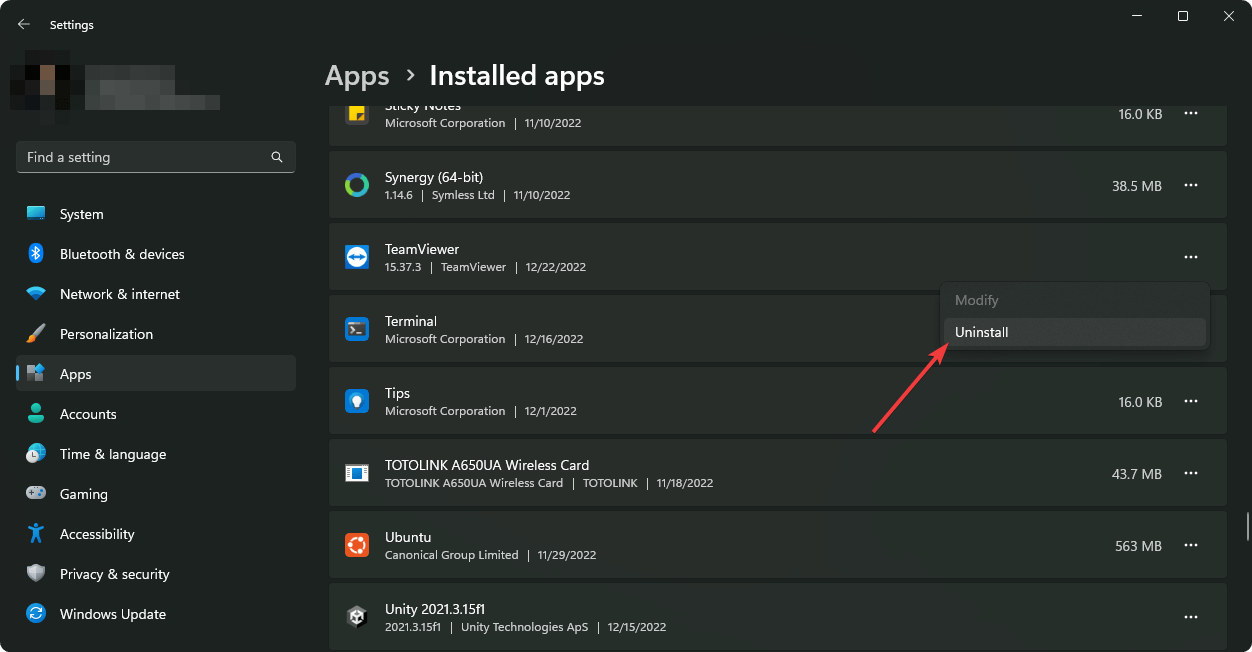Click the Unity 2021.3.15f1 app name
This screenshot has height=652, width=1252.
(x=435, y=609)
